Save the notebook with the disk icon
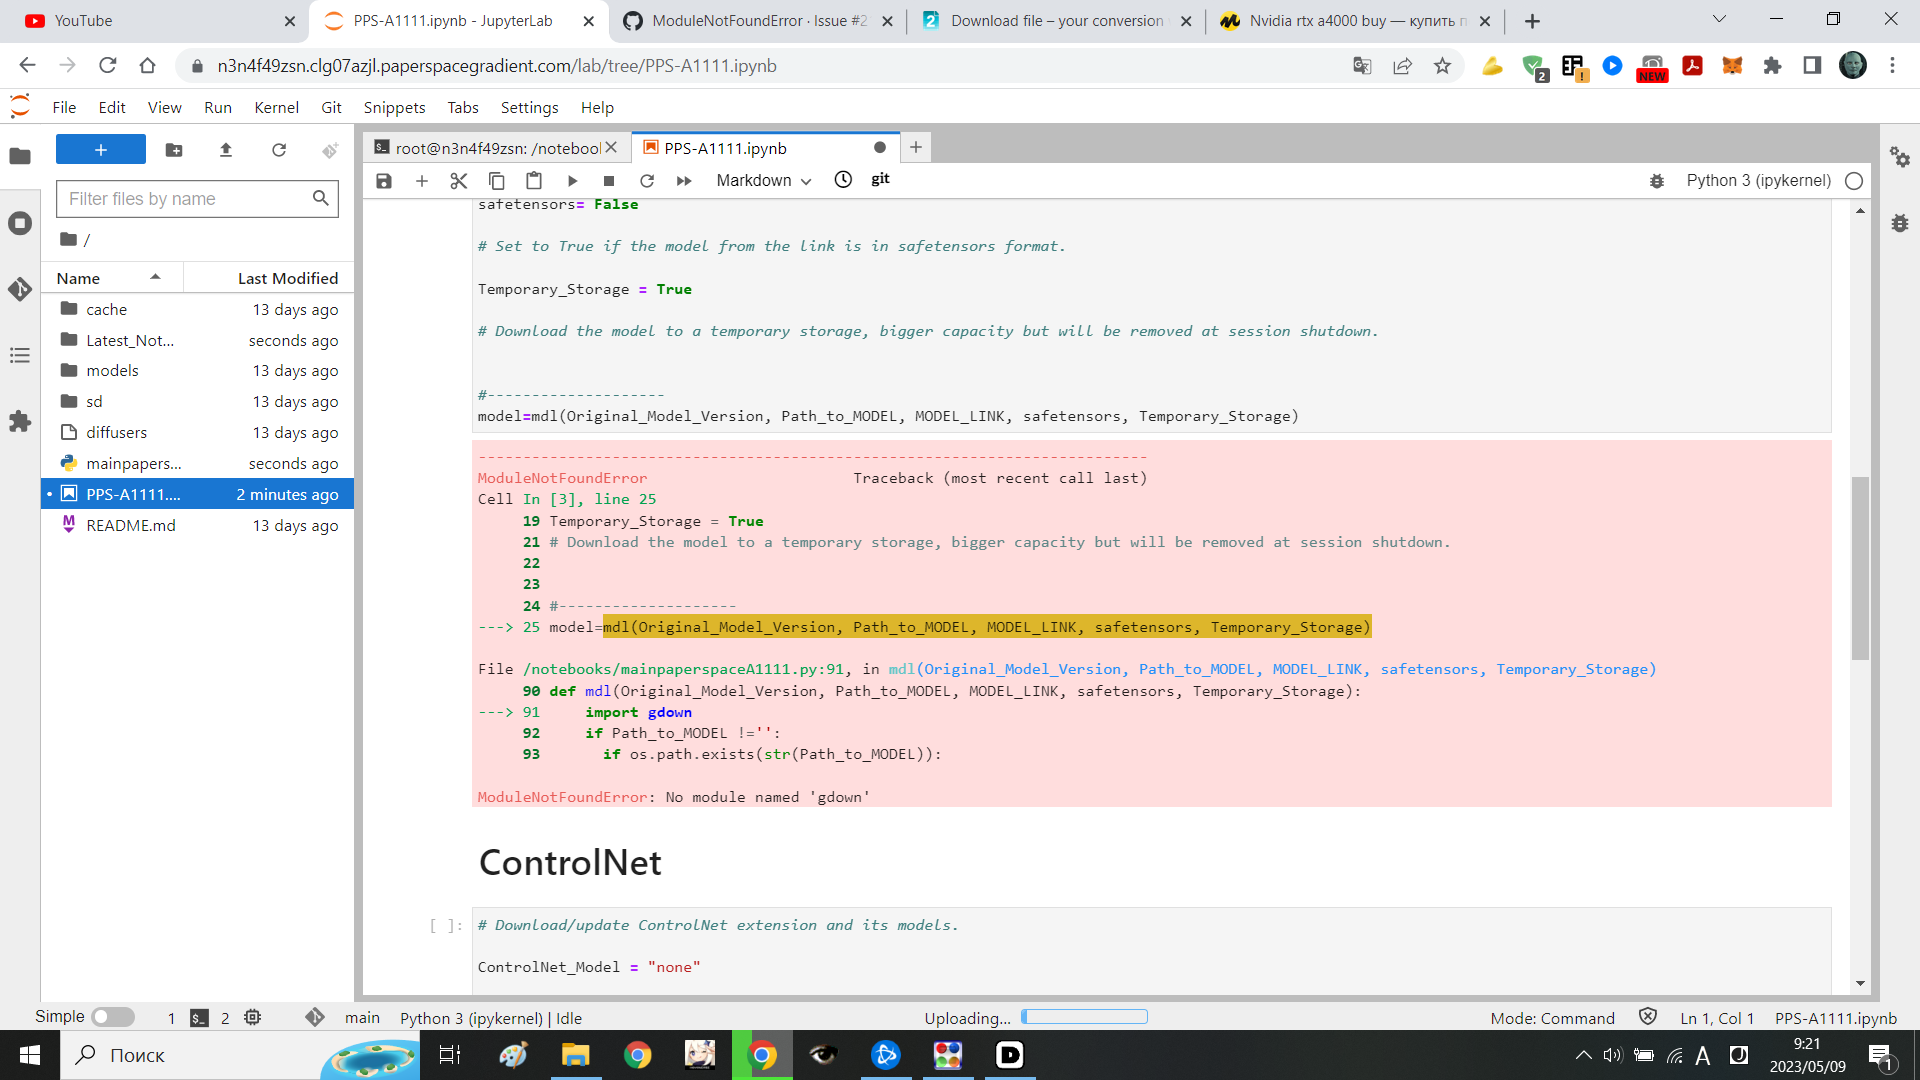 coord(384,181)
